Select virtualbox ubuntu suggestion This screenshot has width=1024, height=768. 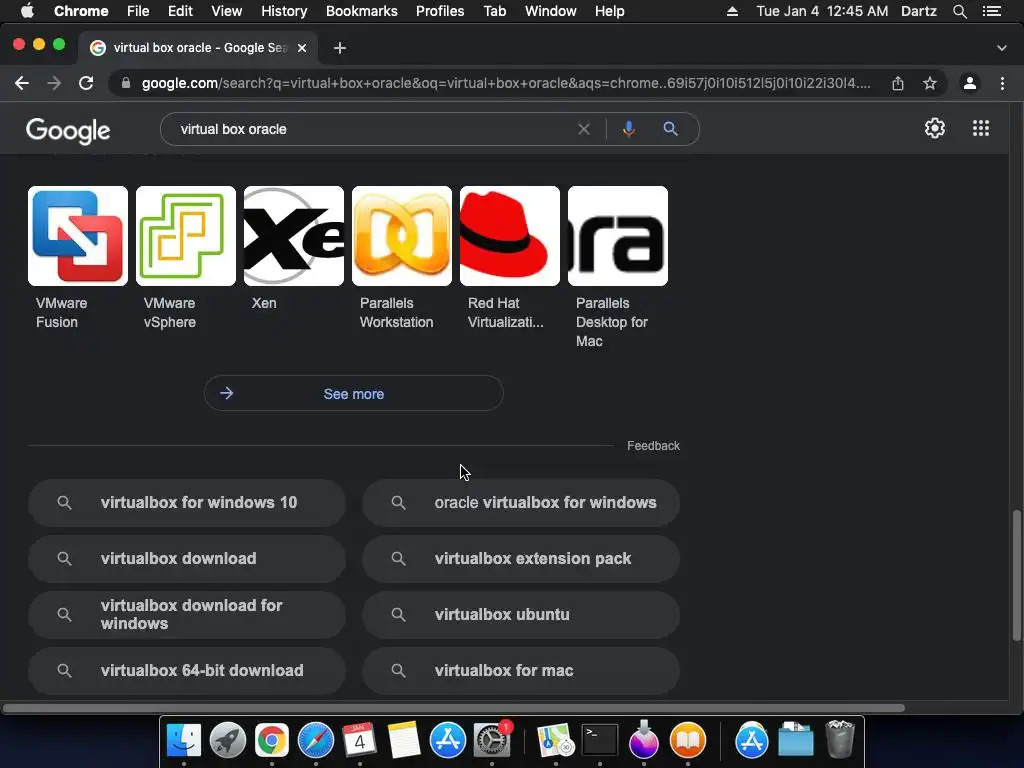tap(520, 615)
